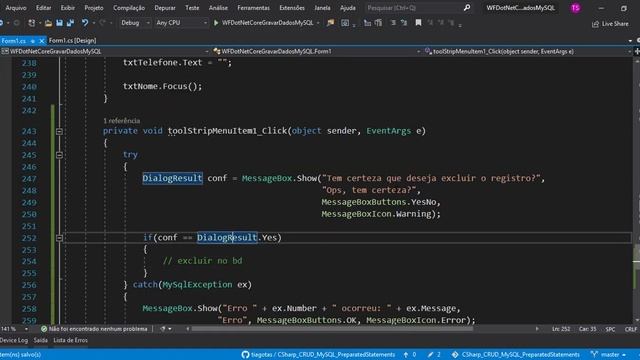Open the Exibir menu
This screenshot has height=360, width=640.
67,8
